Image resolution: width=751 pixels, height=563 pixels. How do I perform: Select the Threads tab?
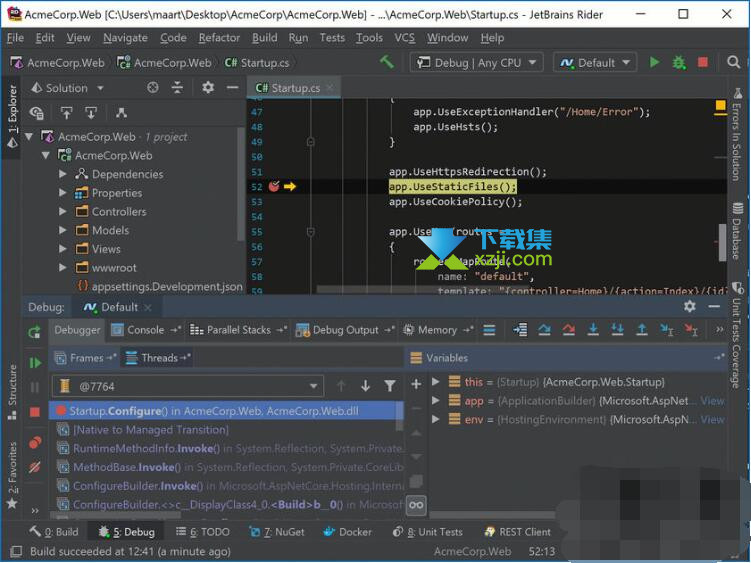pyautogui.click(x=159, y=358)
